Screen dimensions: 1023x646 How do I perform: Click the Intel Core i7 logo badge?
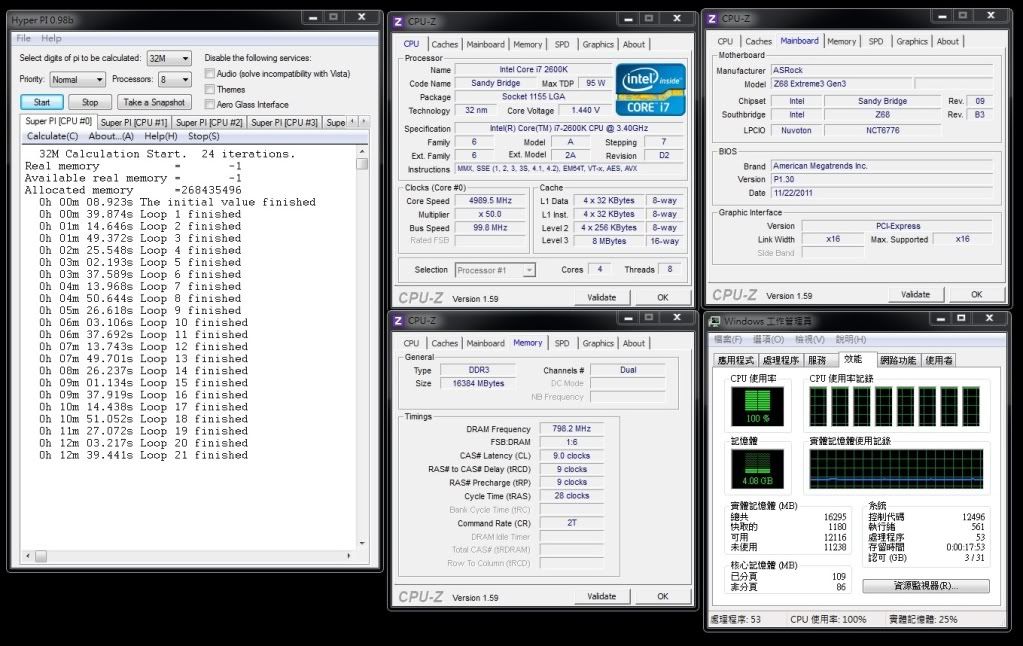650,89
